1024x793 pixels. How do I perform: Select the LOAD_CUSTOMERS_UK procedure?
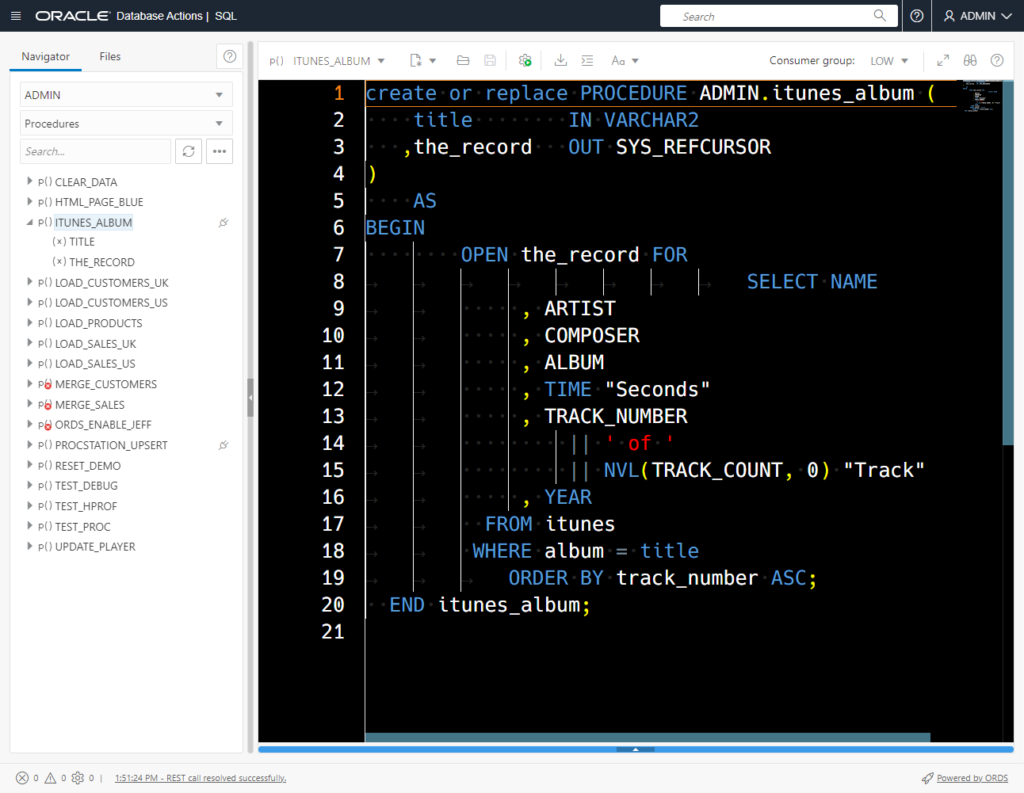point(112,283)
